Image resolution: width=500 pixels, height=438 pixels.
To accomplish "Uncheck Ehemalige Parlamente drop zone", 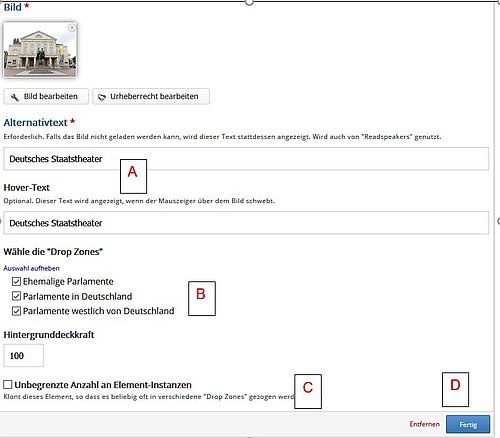I will [16, 282].
